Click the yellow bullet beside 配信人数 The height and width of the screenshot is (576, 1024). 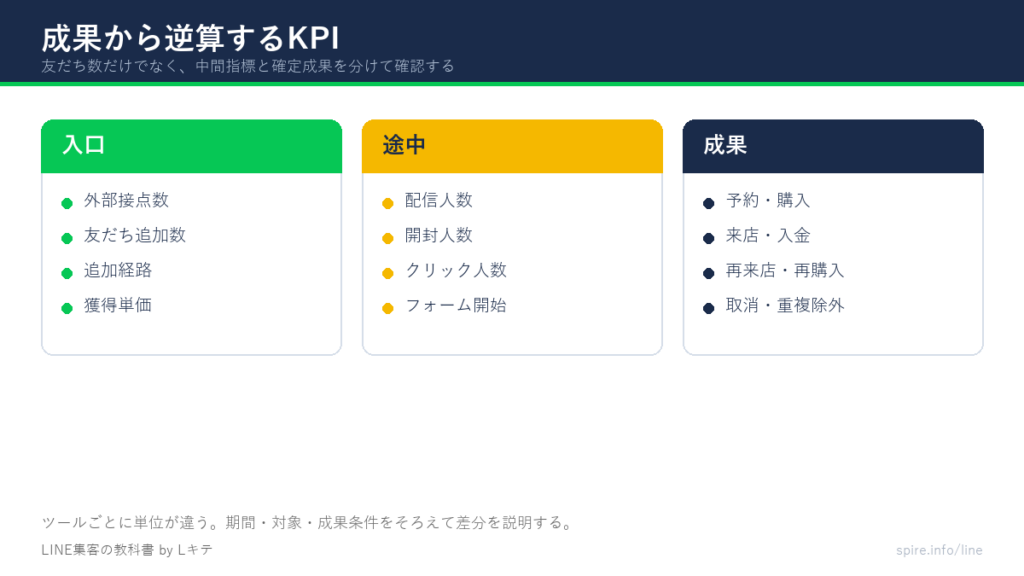388,203
